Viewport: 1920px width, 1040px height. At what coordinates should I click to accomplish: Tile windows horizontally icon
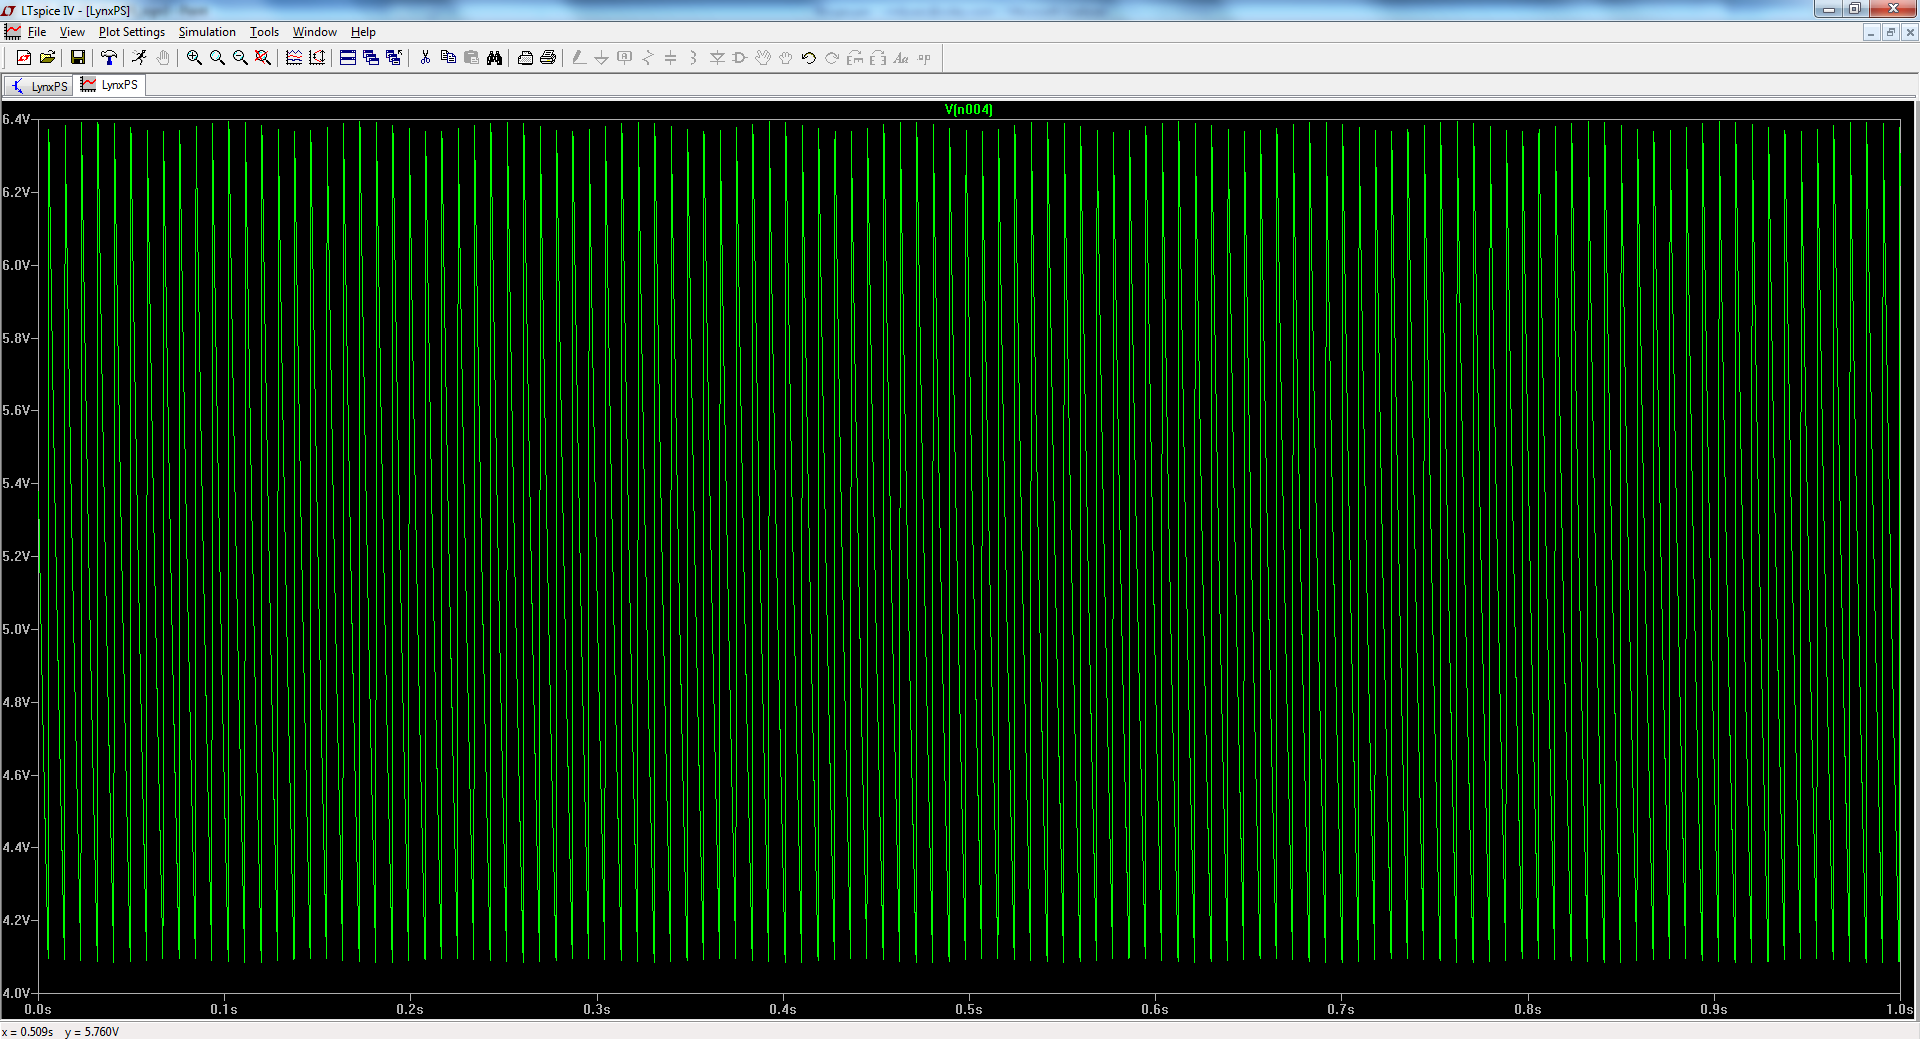pyautogui.click(x=348, y=58)
